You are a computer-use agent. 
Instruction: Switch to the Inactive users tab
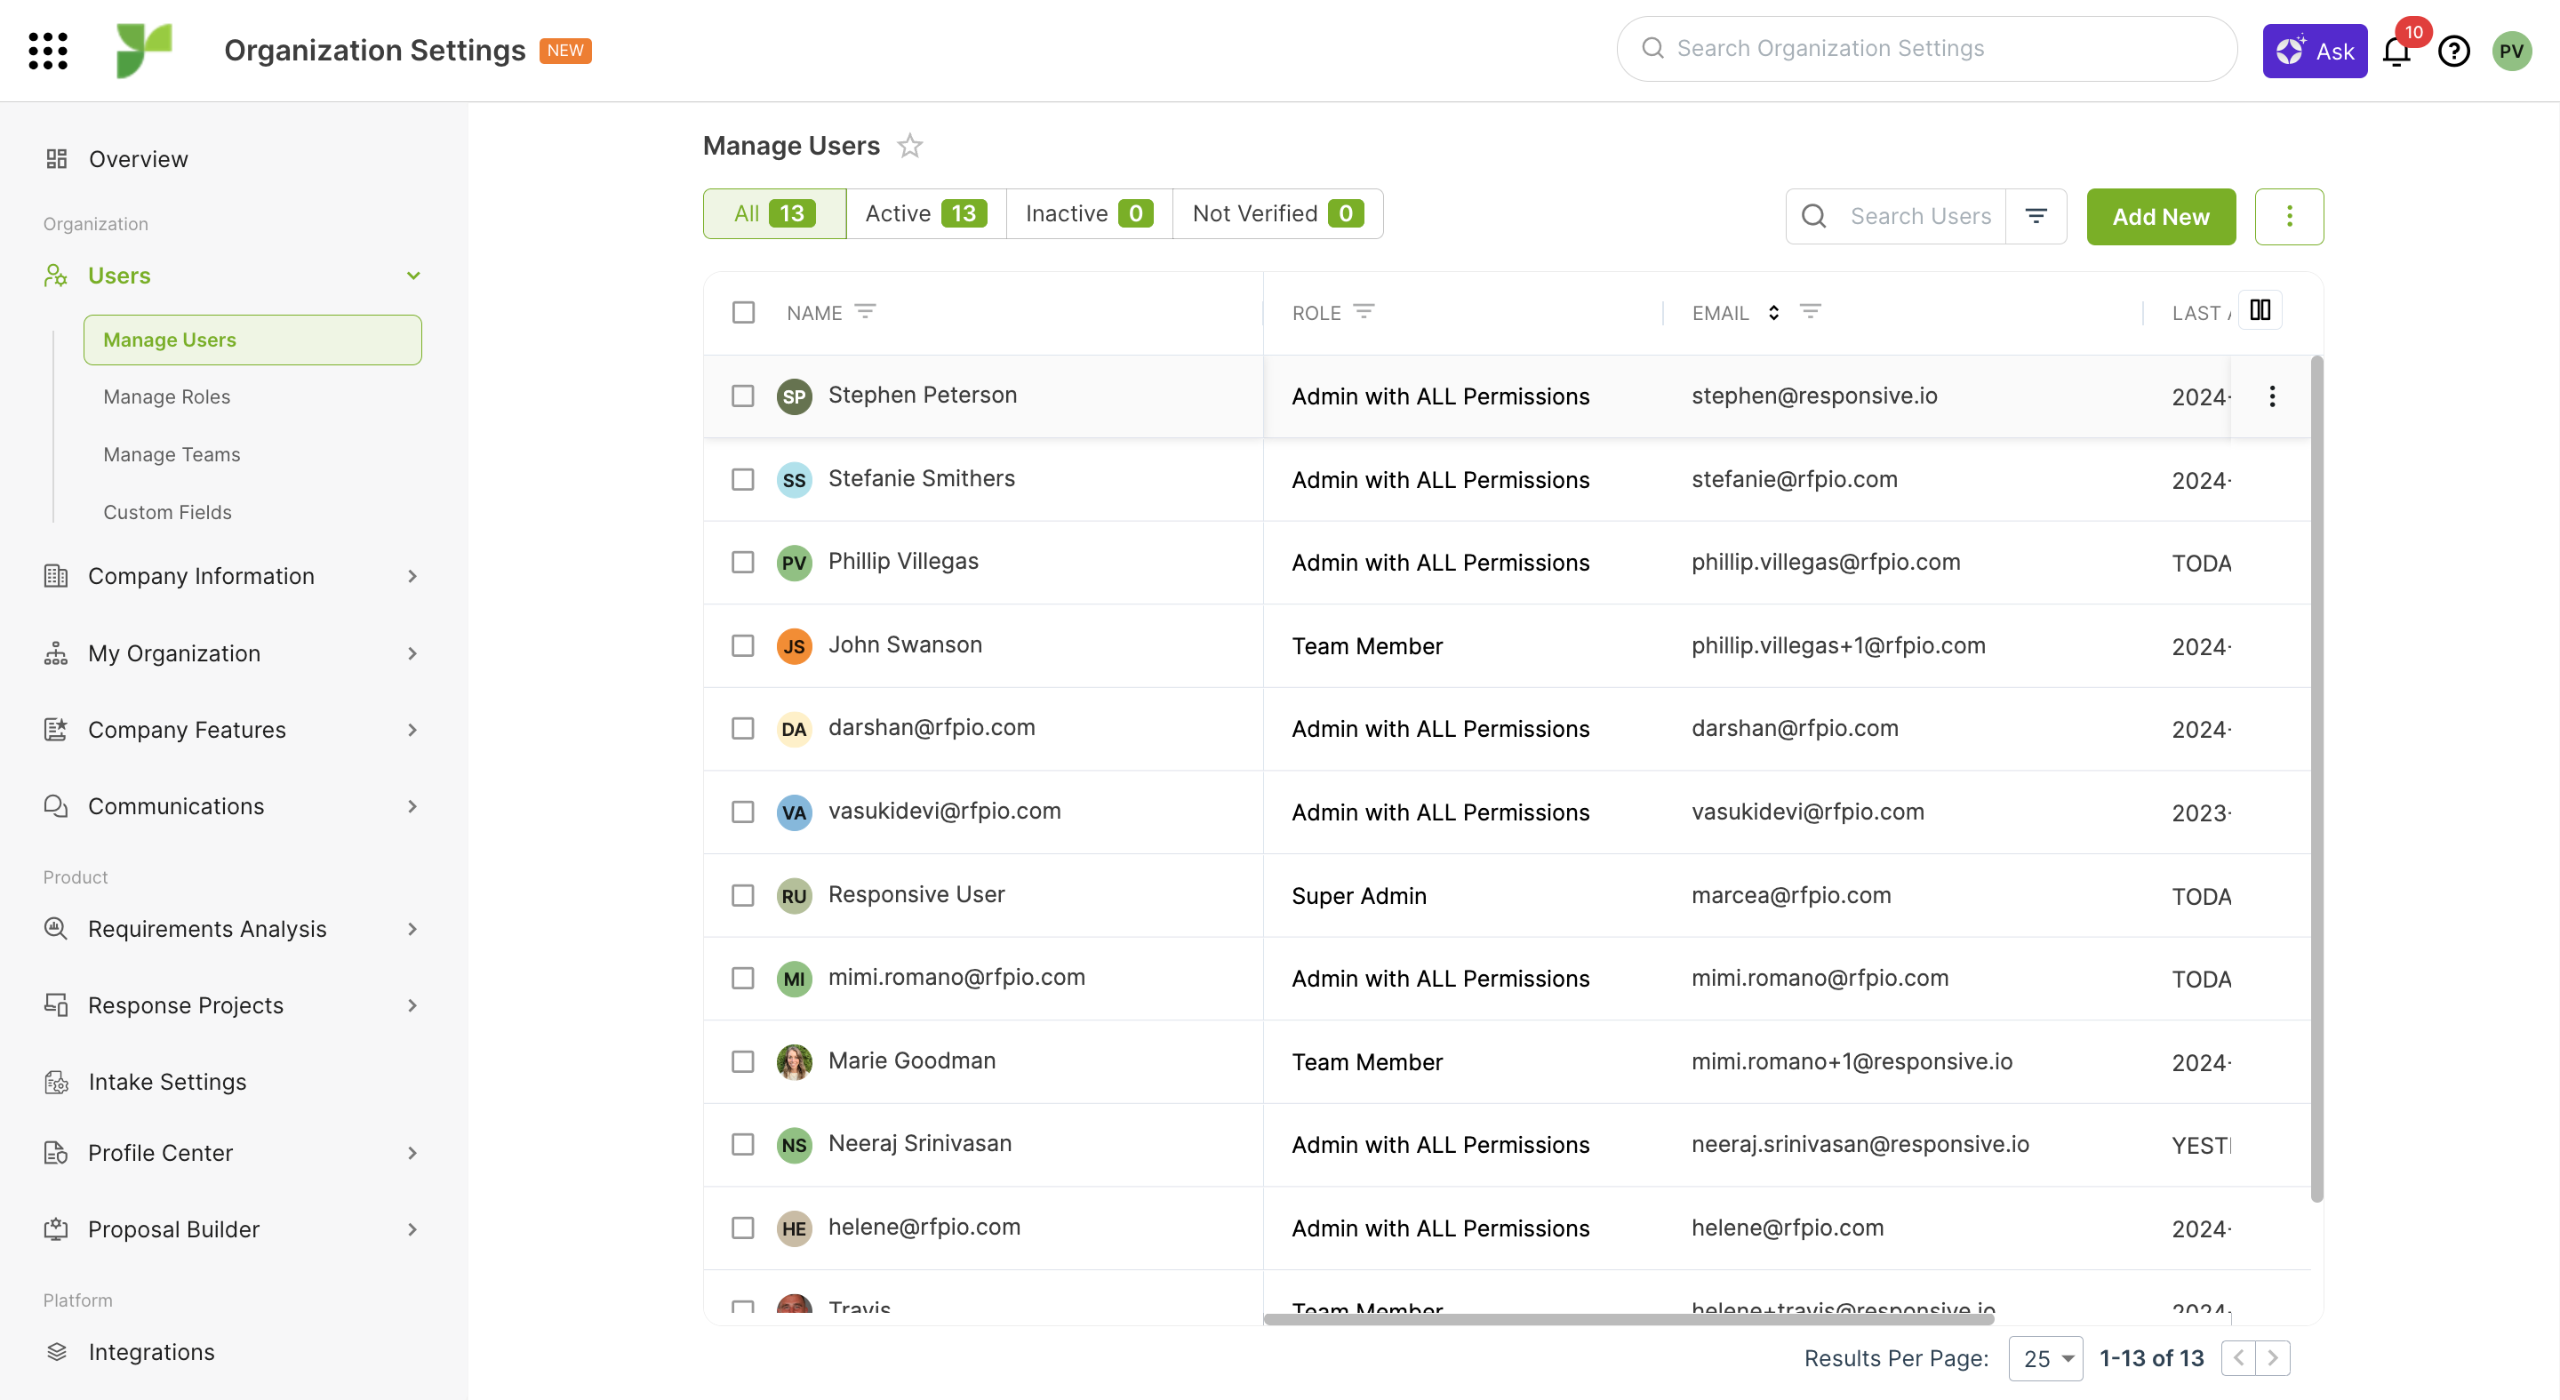point(1088,214)
